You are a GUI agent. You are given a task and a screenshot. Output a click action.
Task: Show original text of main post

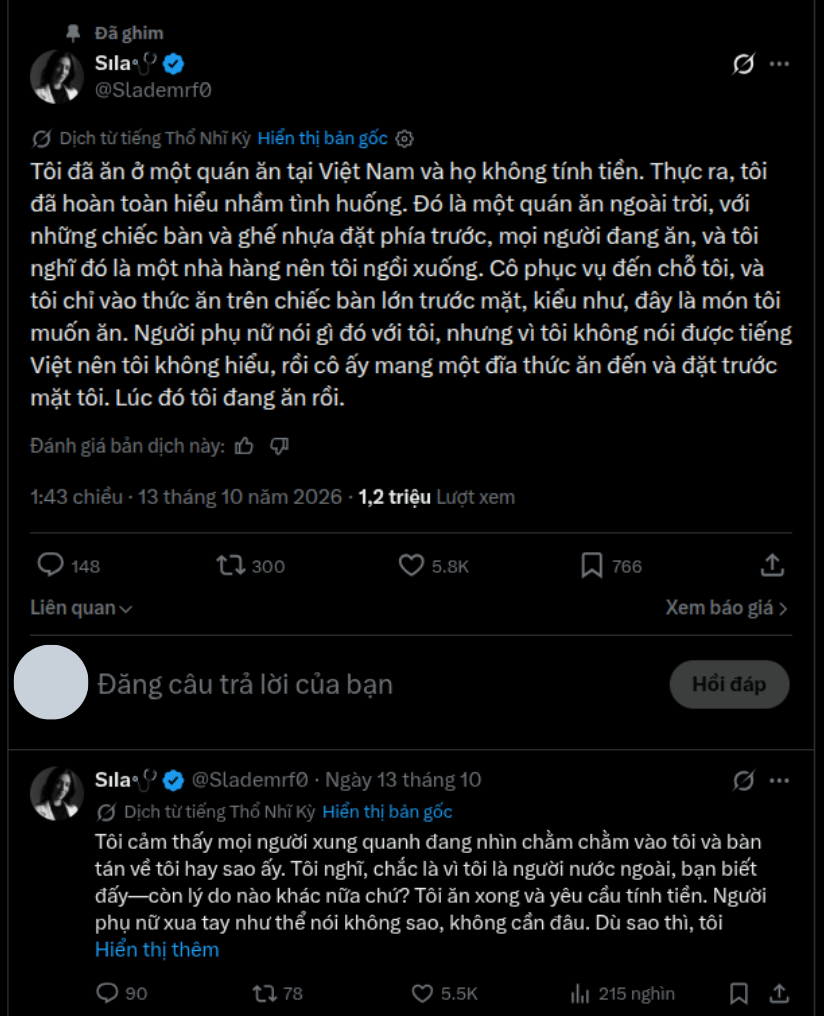[323, 138]
